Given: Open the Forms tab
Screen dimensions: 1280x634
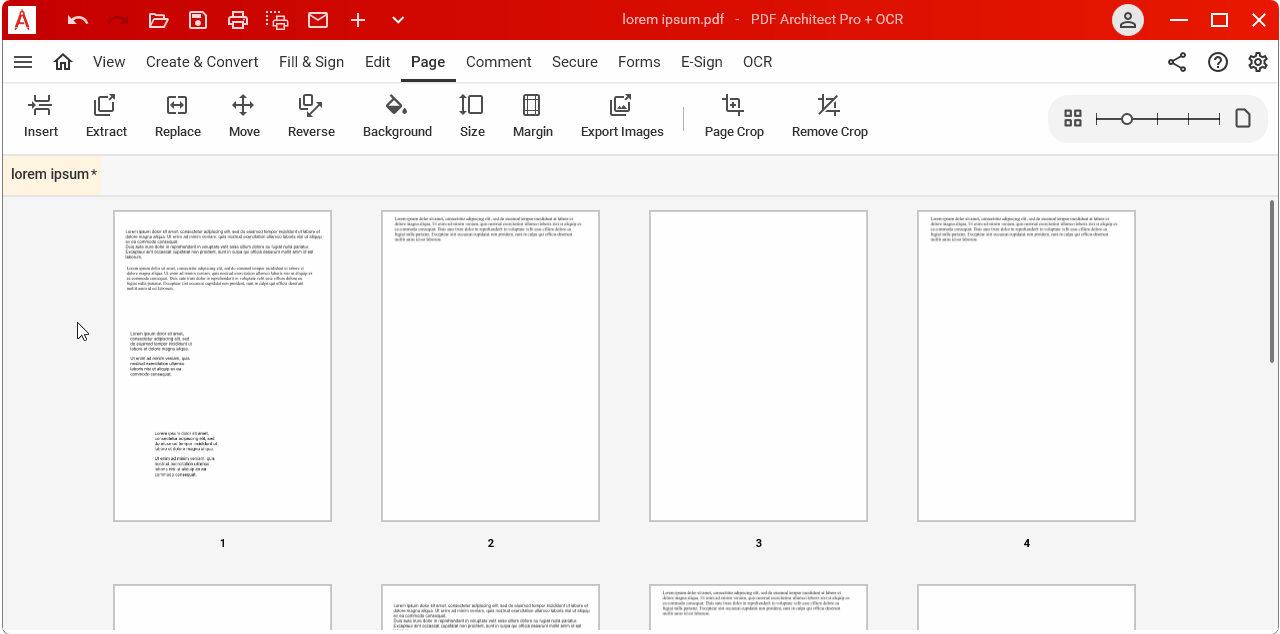Looking at the screenshot, I should point(639,62).
